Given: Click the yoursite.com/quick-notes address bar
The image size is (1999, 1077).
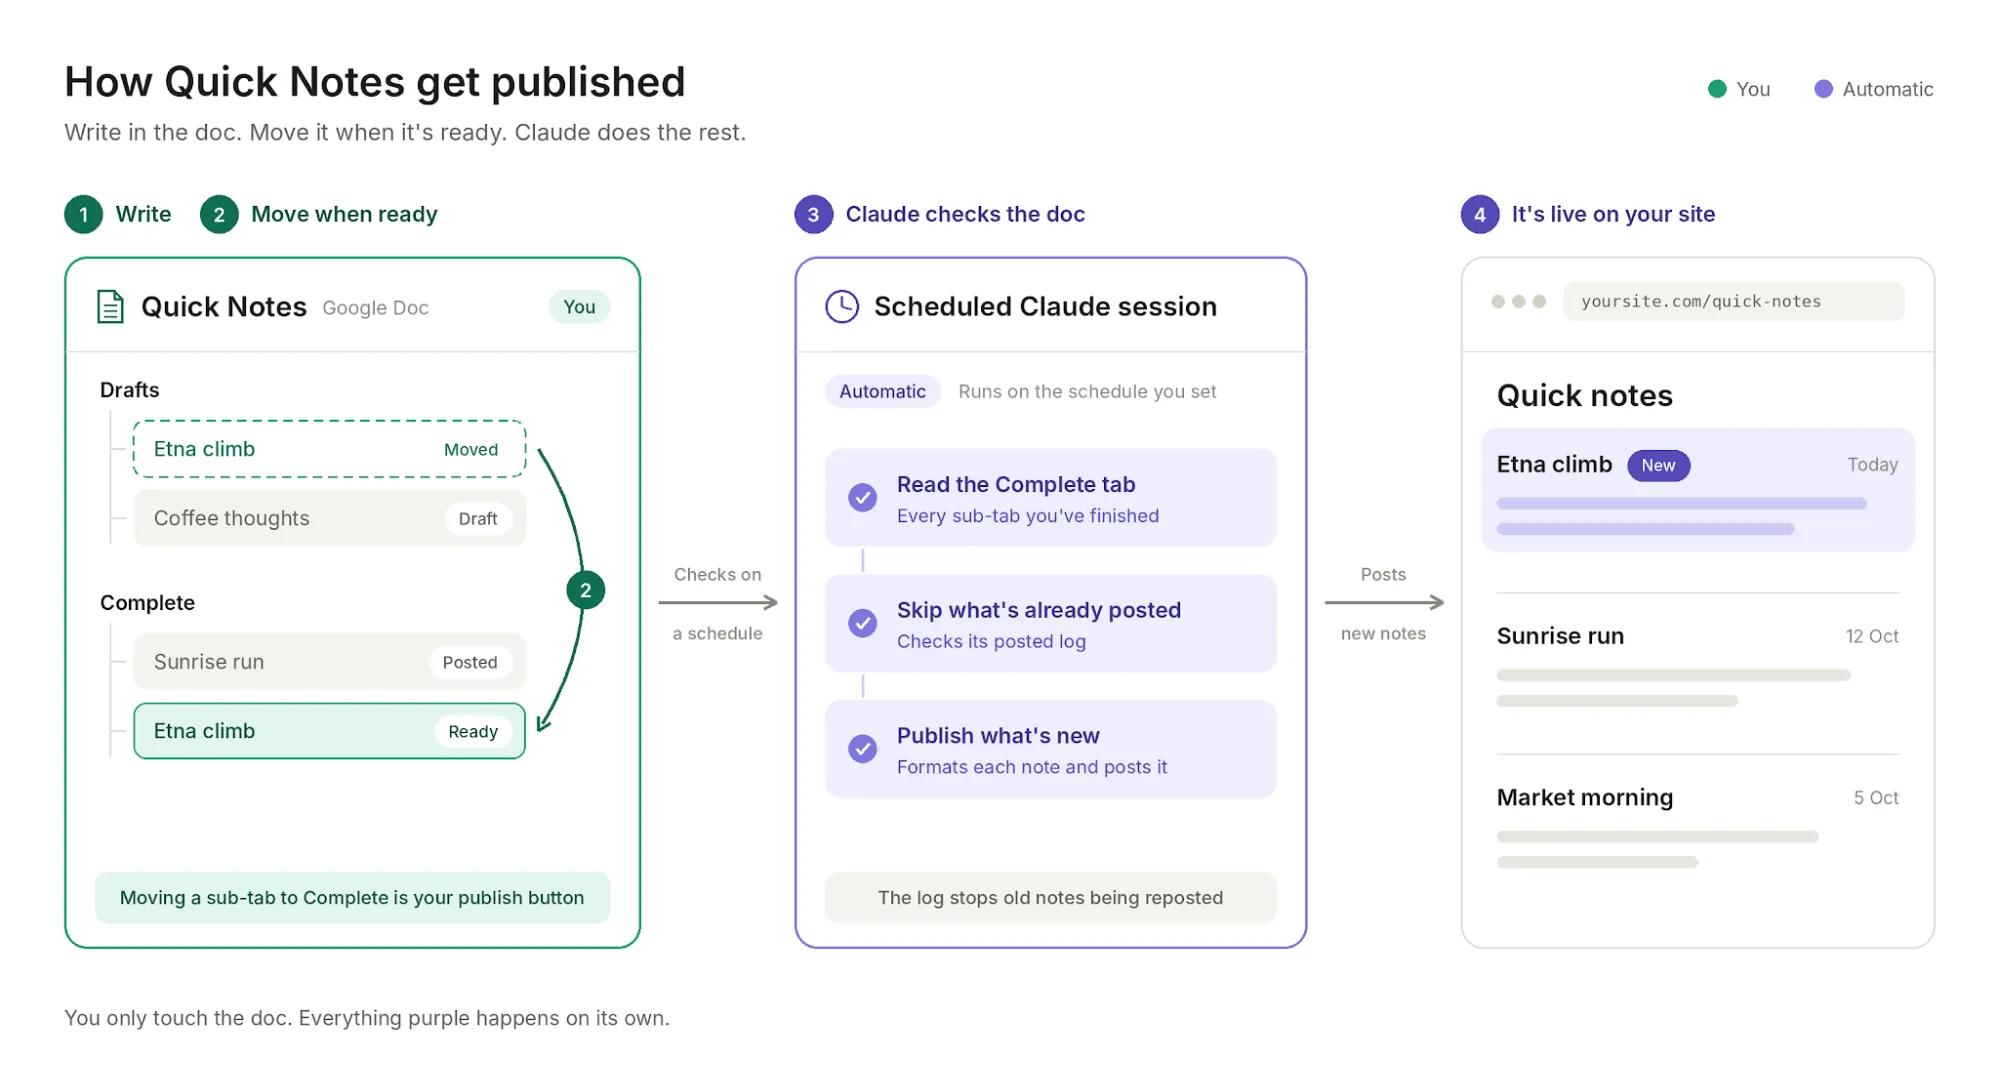Looking at the screenshot, I should point(1733,301).
